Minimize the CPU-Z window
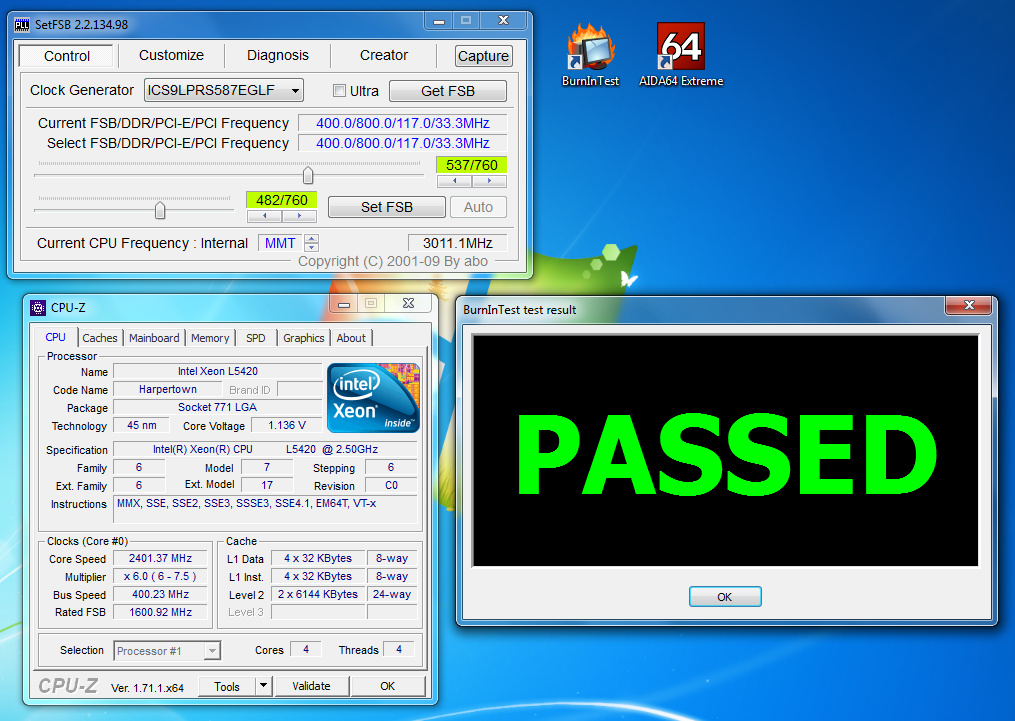The width and height of the screenshot is (1015, 721). click(344, 304)
